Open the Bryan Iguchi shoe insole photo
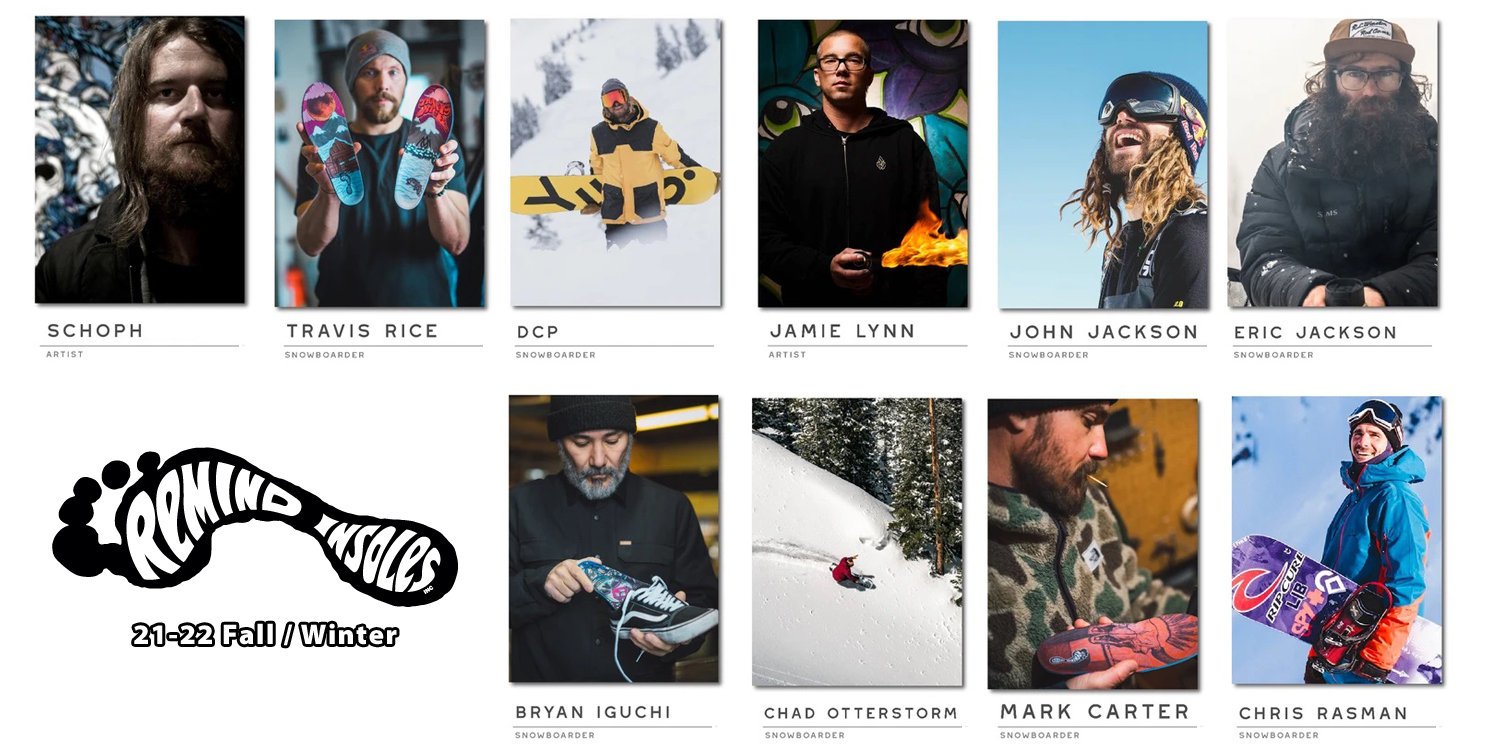Screen dimensions: 1500x750 click(x=613, y=539)
